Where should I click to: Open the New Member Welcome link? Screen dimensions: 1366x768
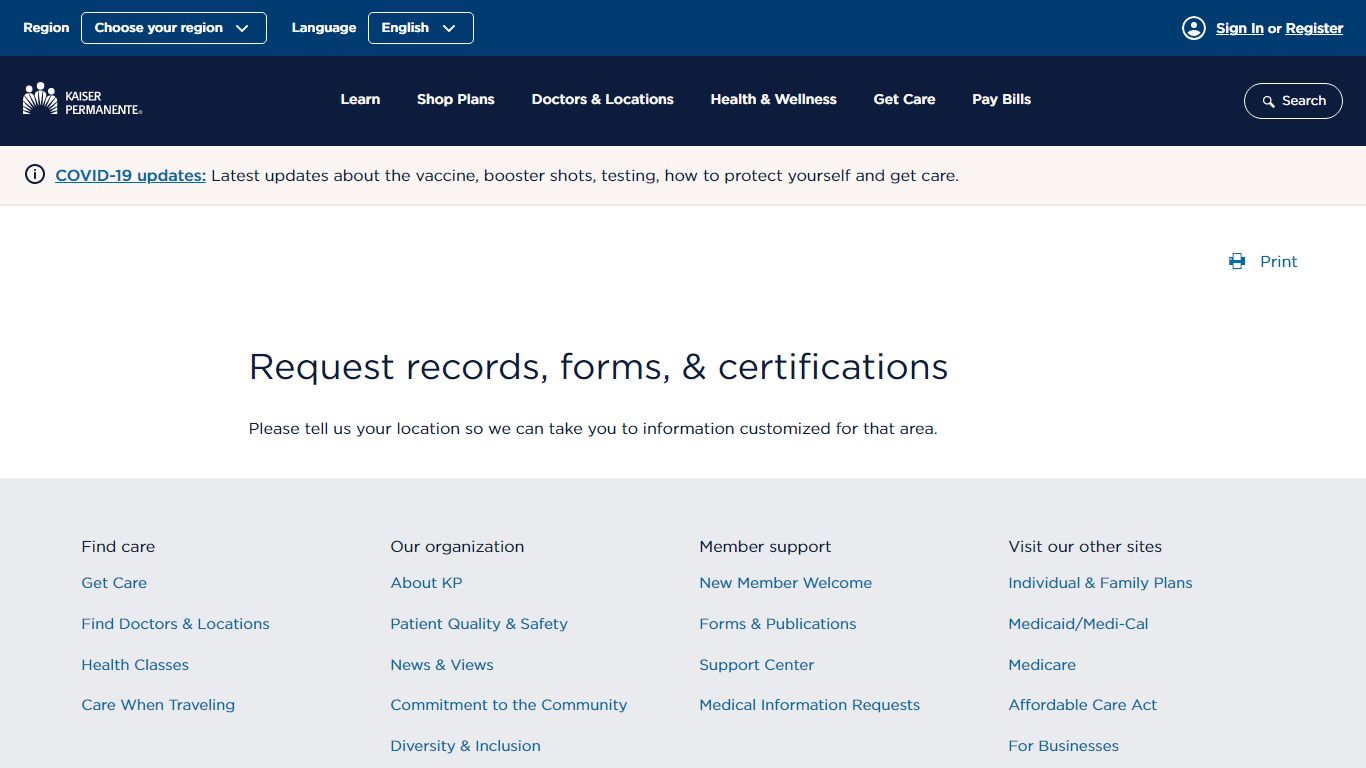pos(786,583)
